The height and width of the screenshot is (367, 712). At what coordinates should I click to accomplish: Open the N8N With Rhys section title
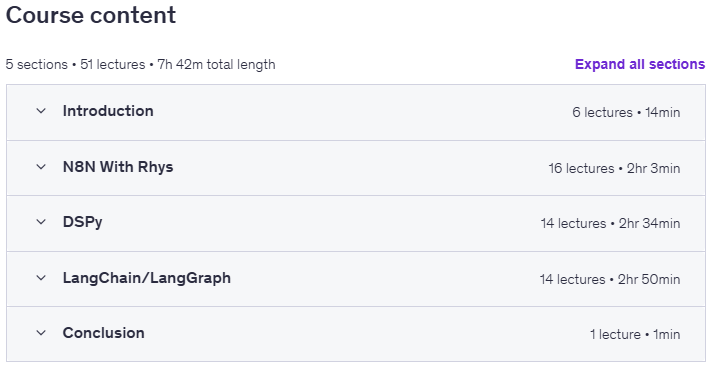[x=118, y=167]
